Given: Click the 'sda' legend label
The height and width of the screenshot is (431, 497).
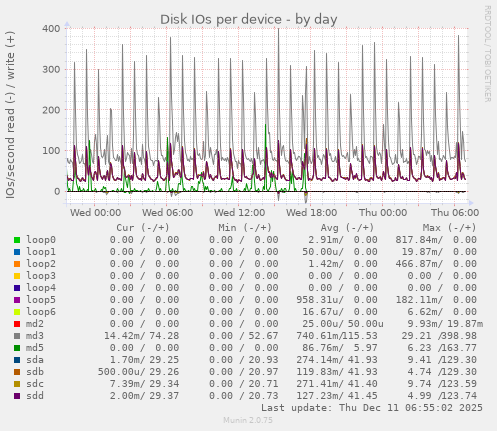Looking at the screenshot, I should tap(35, 360).
